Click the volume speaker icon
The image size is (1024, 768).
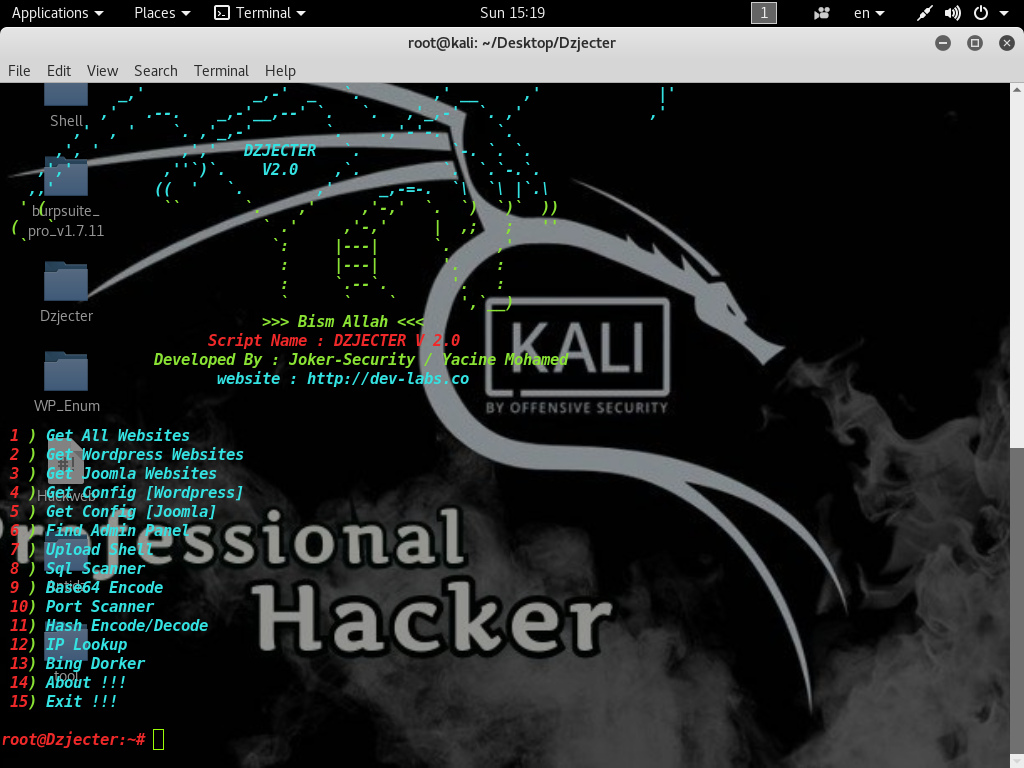click(952, 13)
